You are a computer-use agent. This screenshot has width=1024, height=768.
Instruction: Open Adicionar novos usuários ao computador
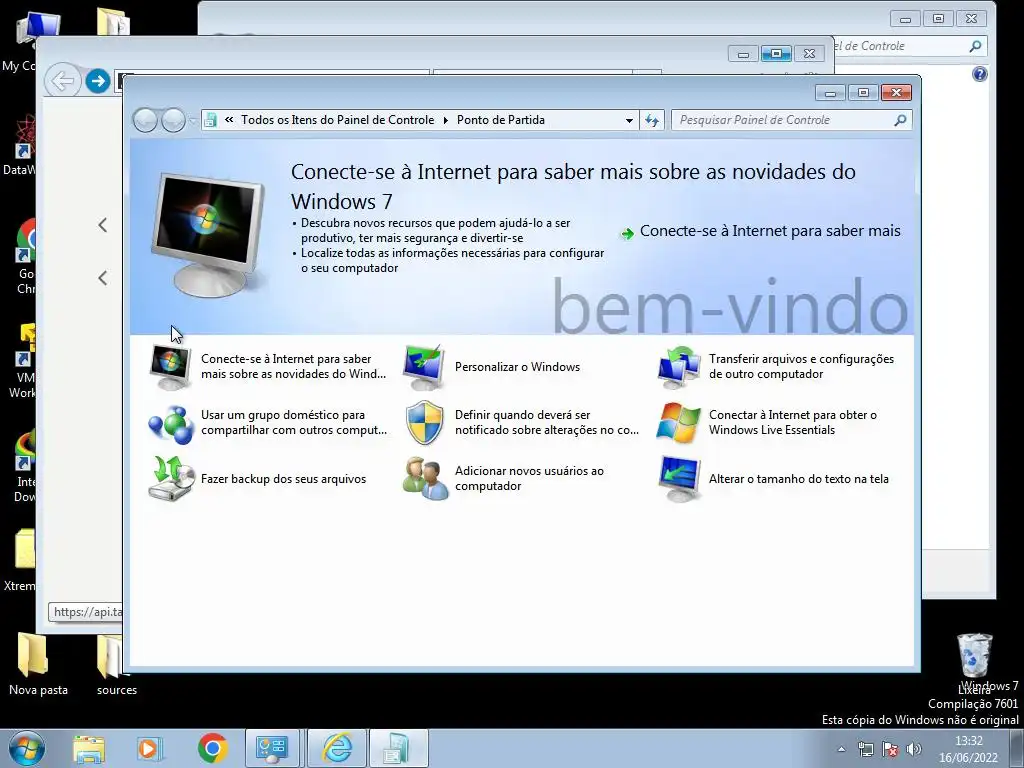coord(530,479)
